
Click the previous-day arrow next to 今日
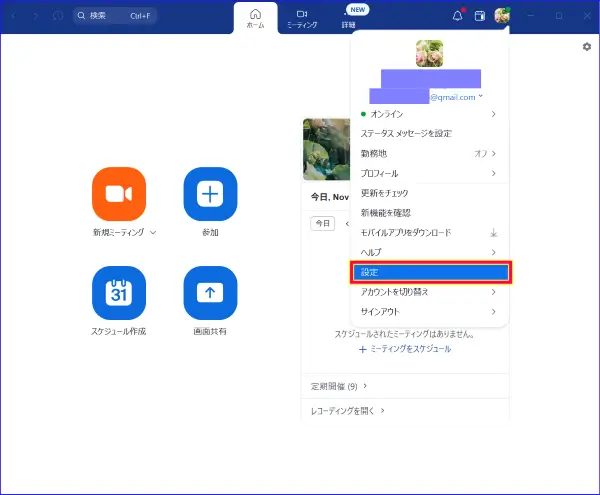tap(347, 223)
